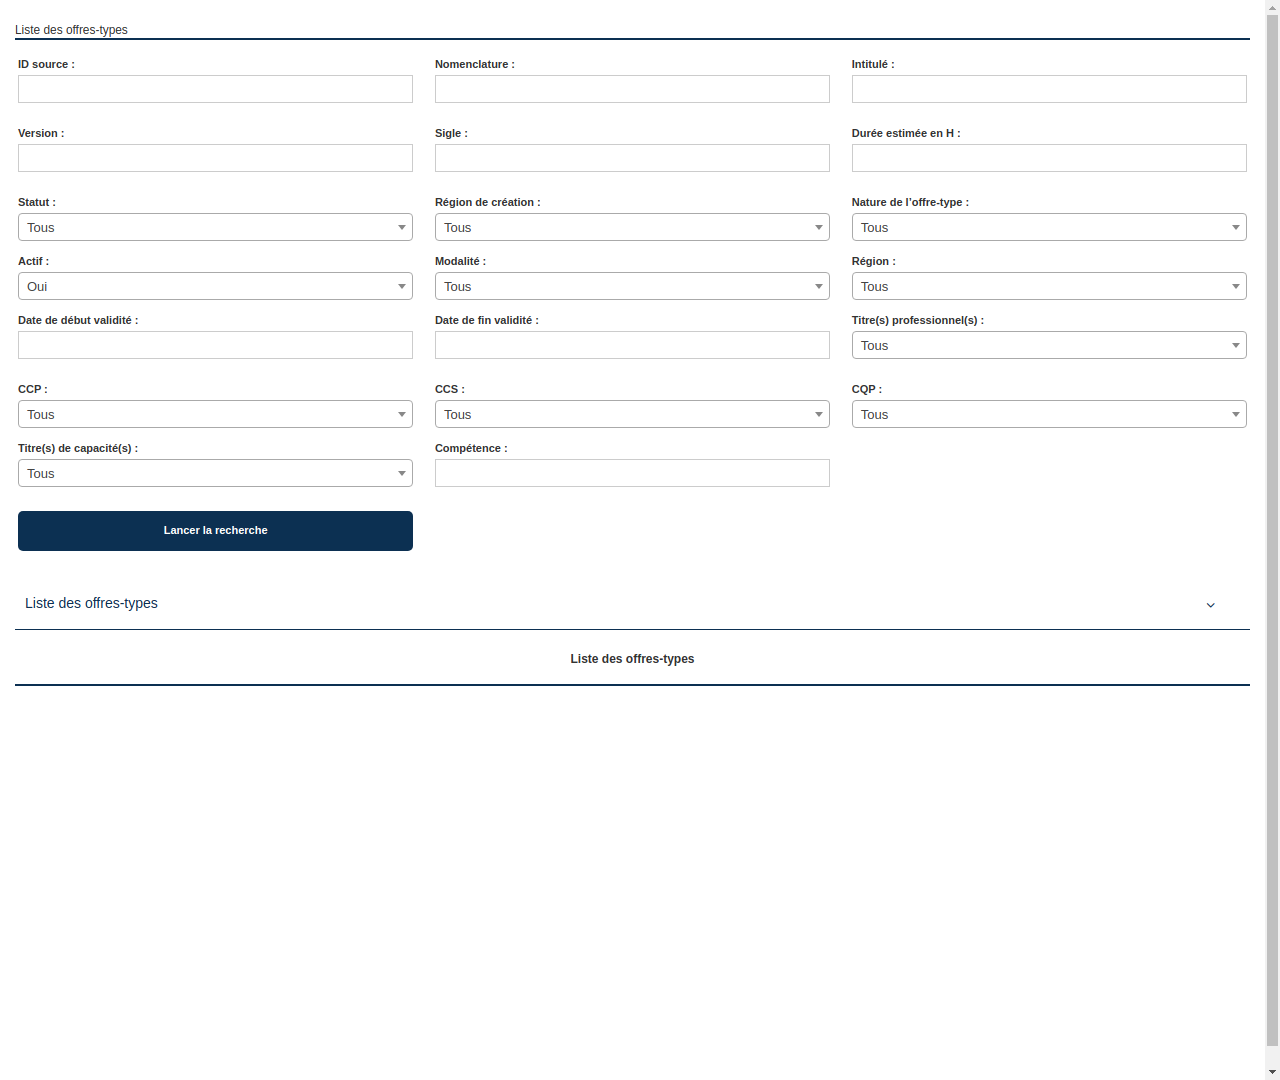Open the Région dropdown
This screenshot has height=1080, width=1280.
(x=1048, y=286)
